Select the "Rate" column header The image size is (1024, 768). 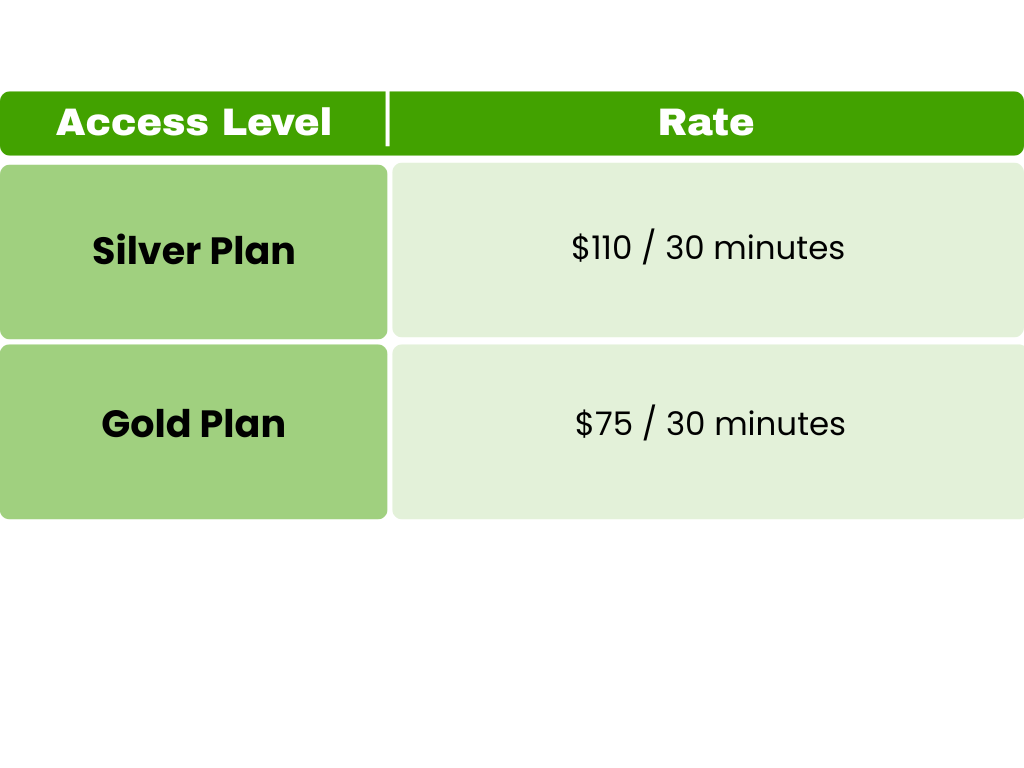pyautogui.click(x=706, y=123)
